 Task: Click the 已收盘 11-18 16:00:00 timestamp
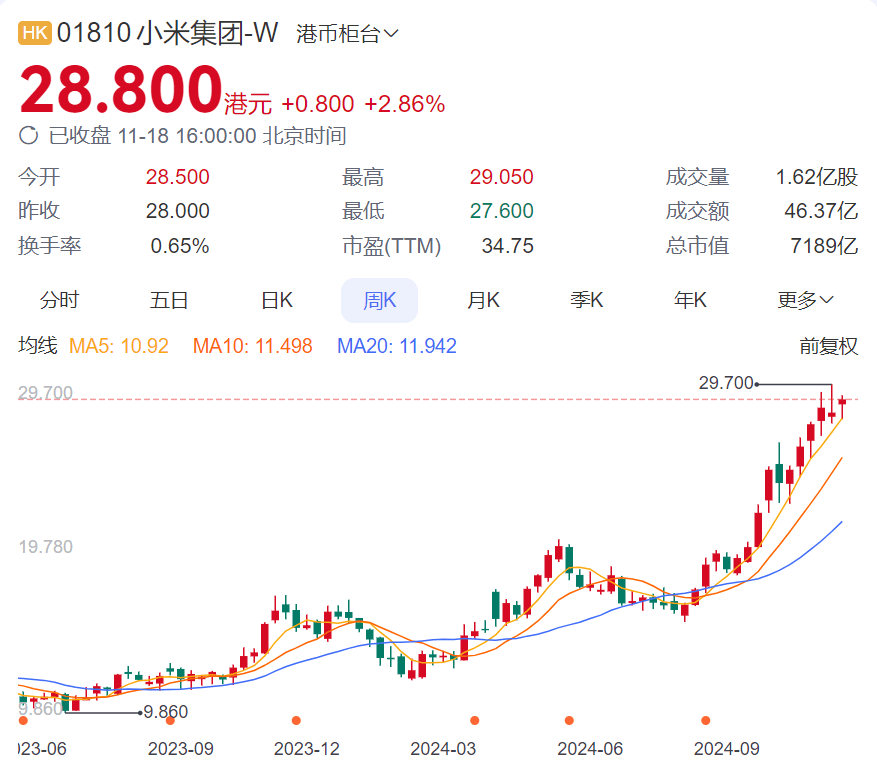pos(197,135)
